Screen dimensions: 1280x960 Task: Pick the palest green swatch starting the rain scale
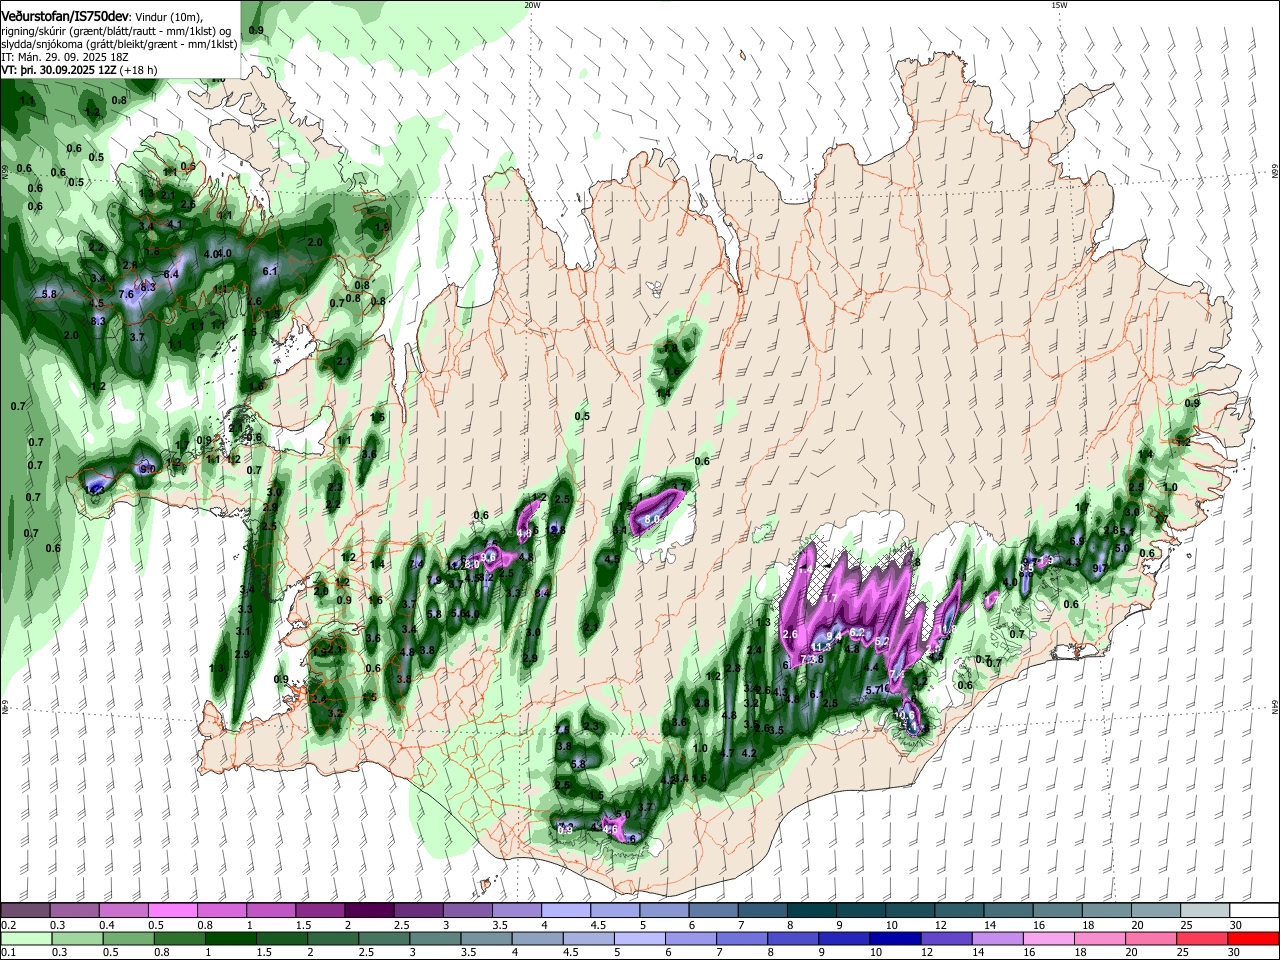pyautogui.click(x=25, y=939)
